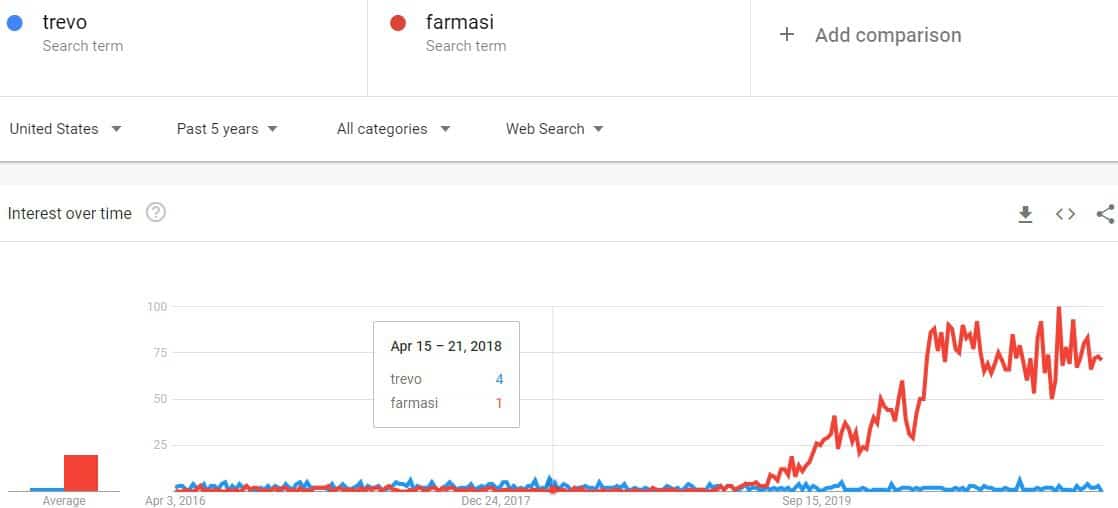Share the Interest over time chart
The height and width of the screenshot is (508, 1118).
1106,214
